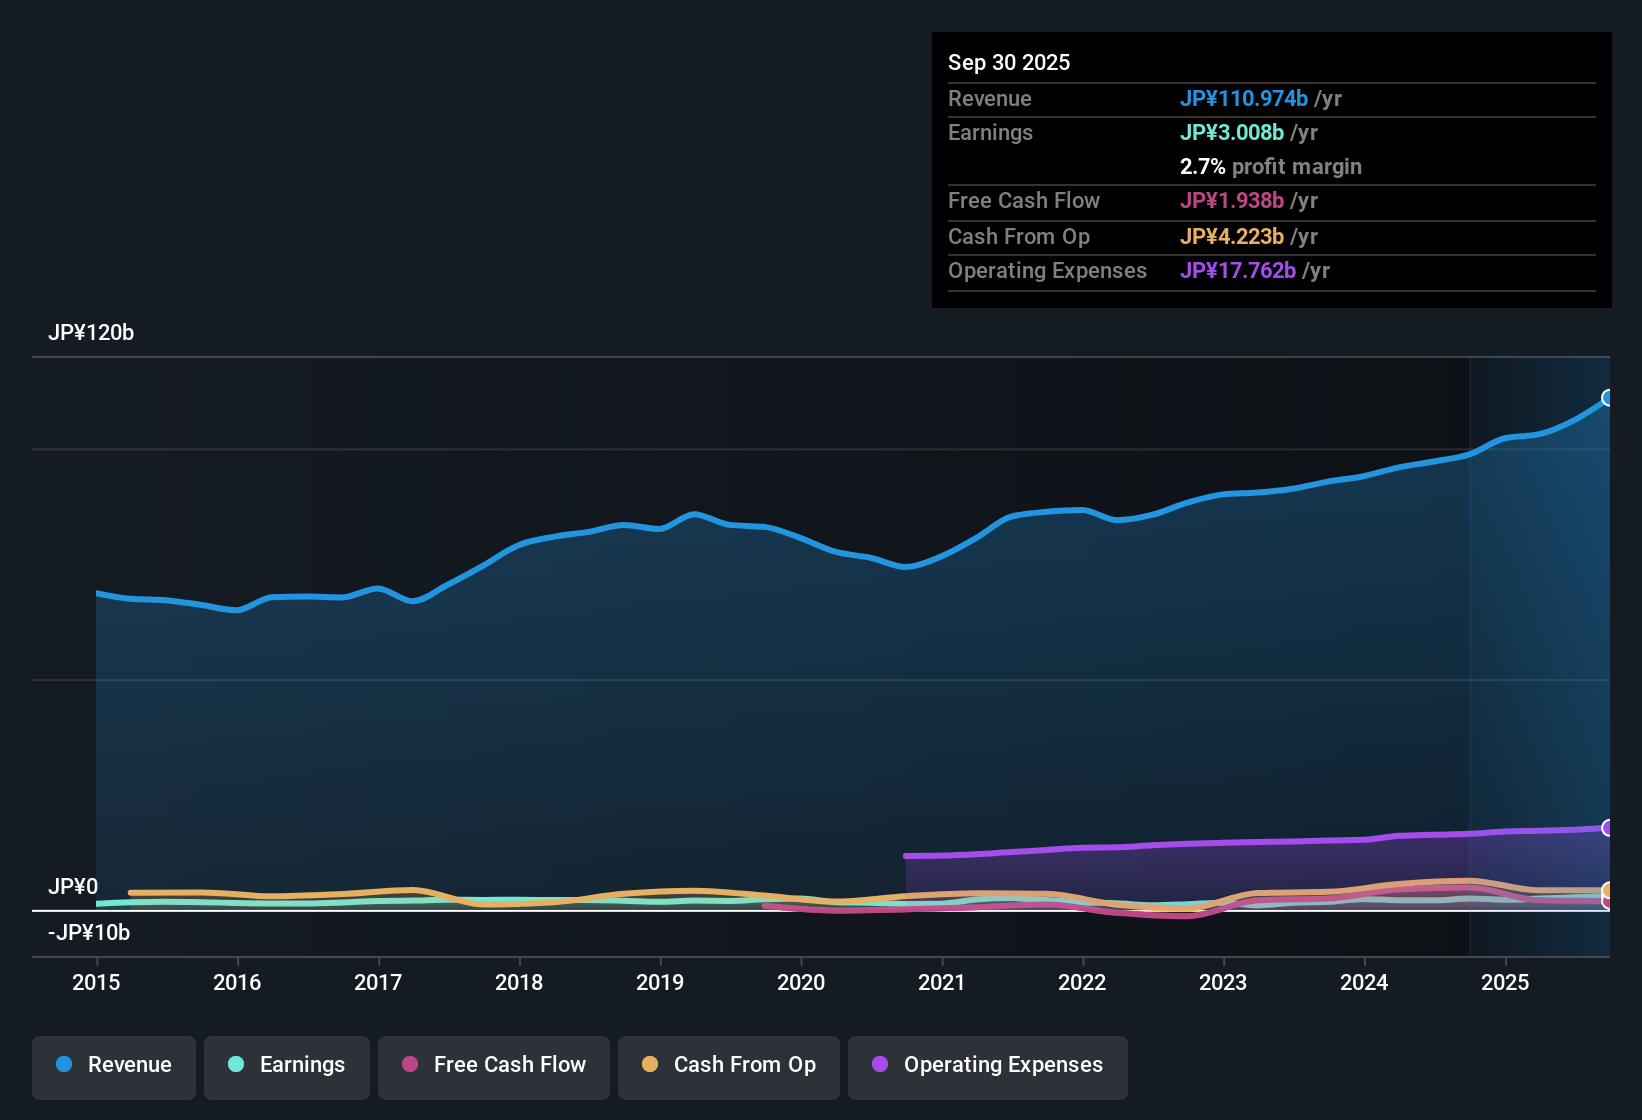Select the teal Earnings legend dot
Viewport: 1642px width, 1120px height.
click(236, 1065)
